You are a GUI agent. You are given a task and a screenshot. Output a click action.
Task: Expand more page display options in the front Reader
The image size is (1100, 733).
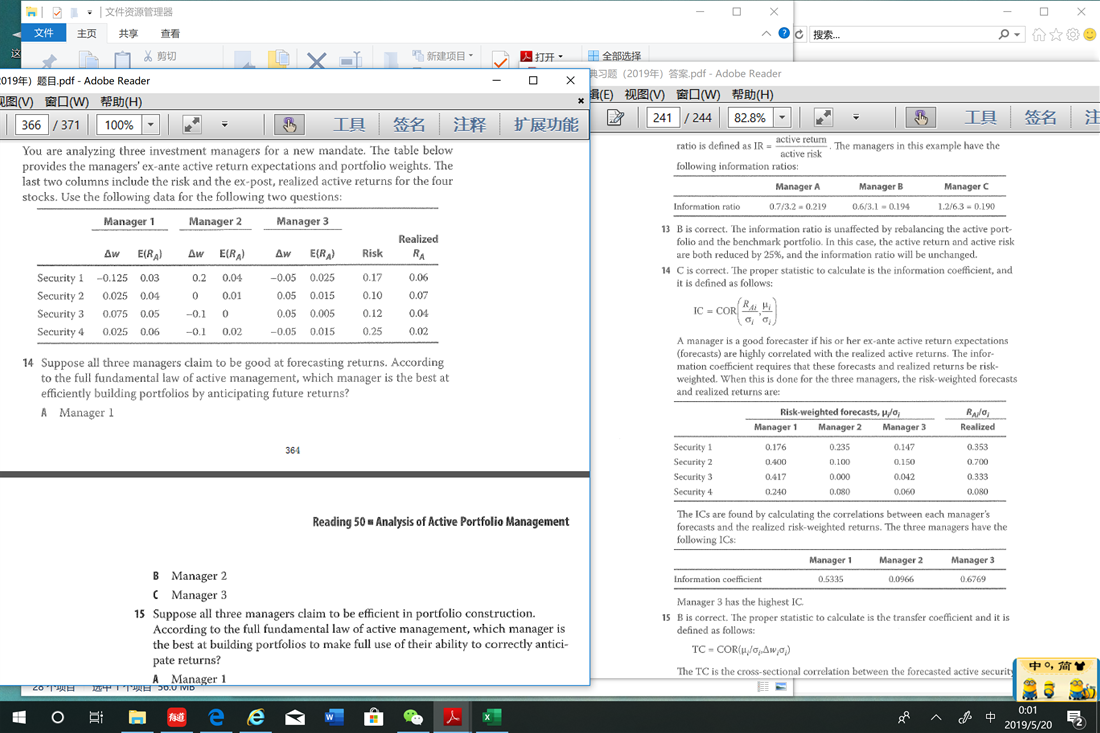tap(224, 125)
